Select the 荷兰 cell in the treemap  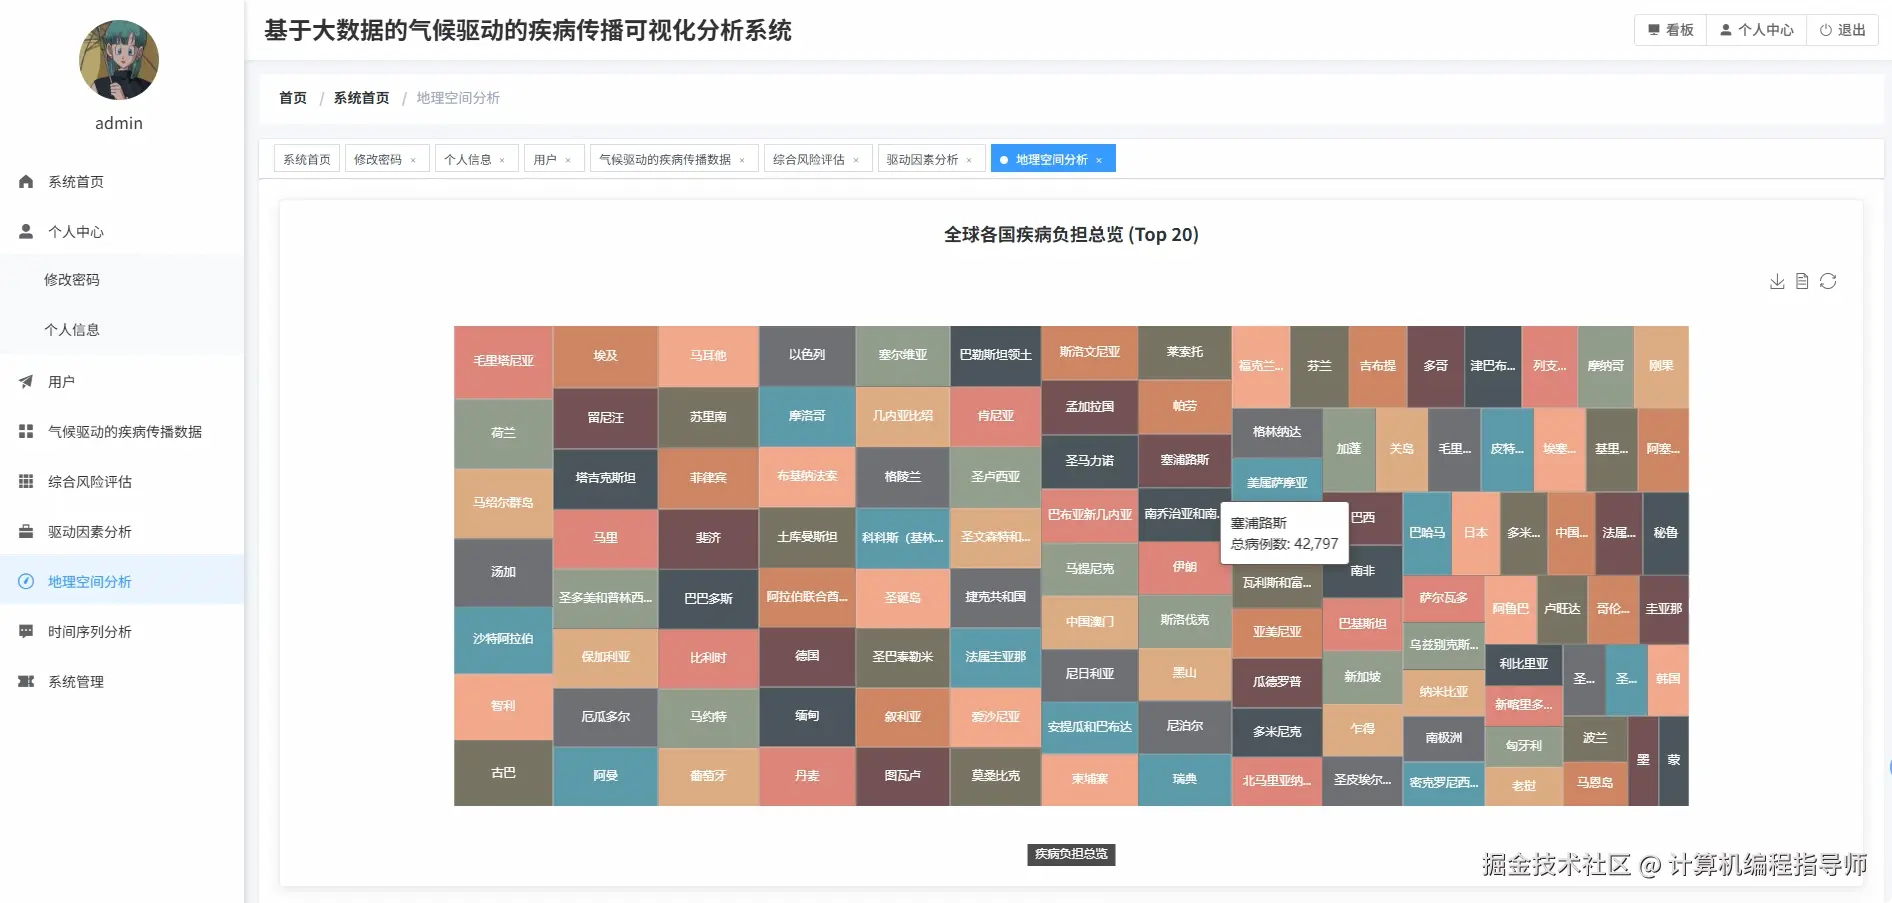click(503, 434)
